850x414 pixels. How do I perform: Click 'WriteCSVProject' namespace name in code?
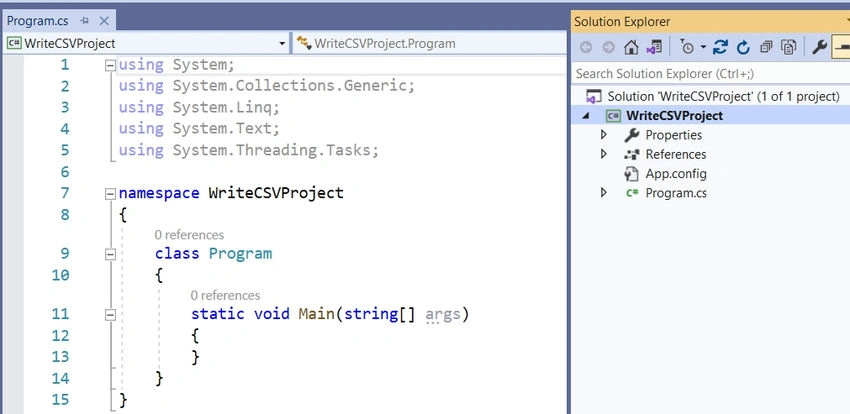click(276, 193)
